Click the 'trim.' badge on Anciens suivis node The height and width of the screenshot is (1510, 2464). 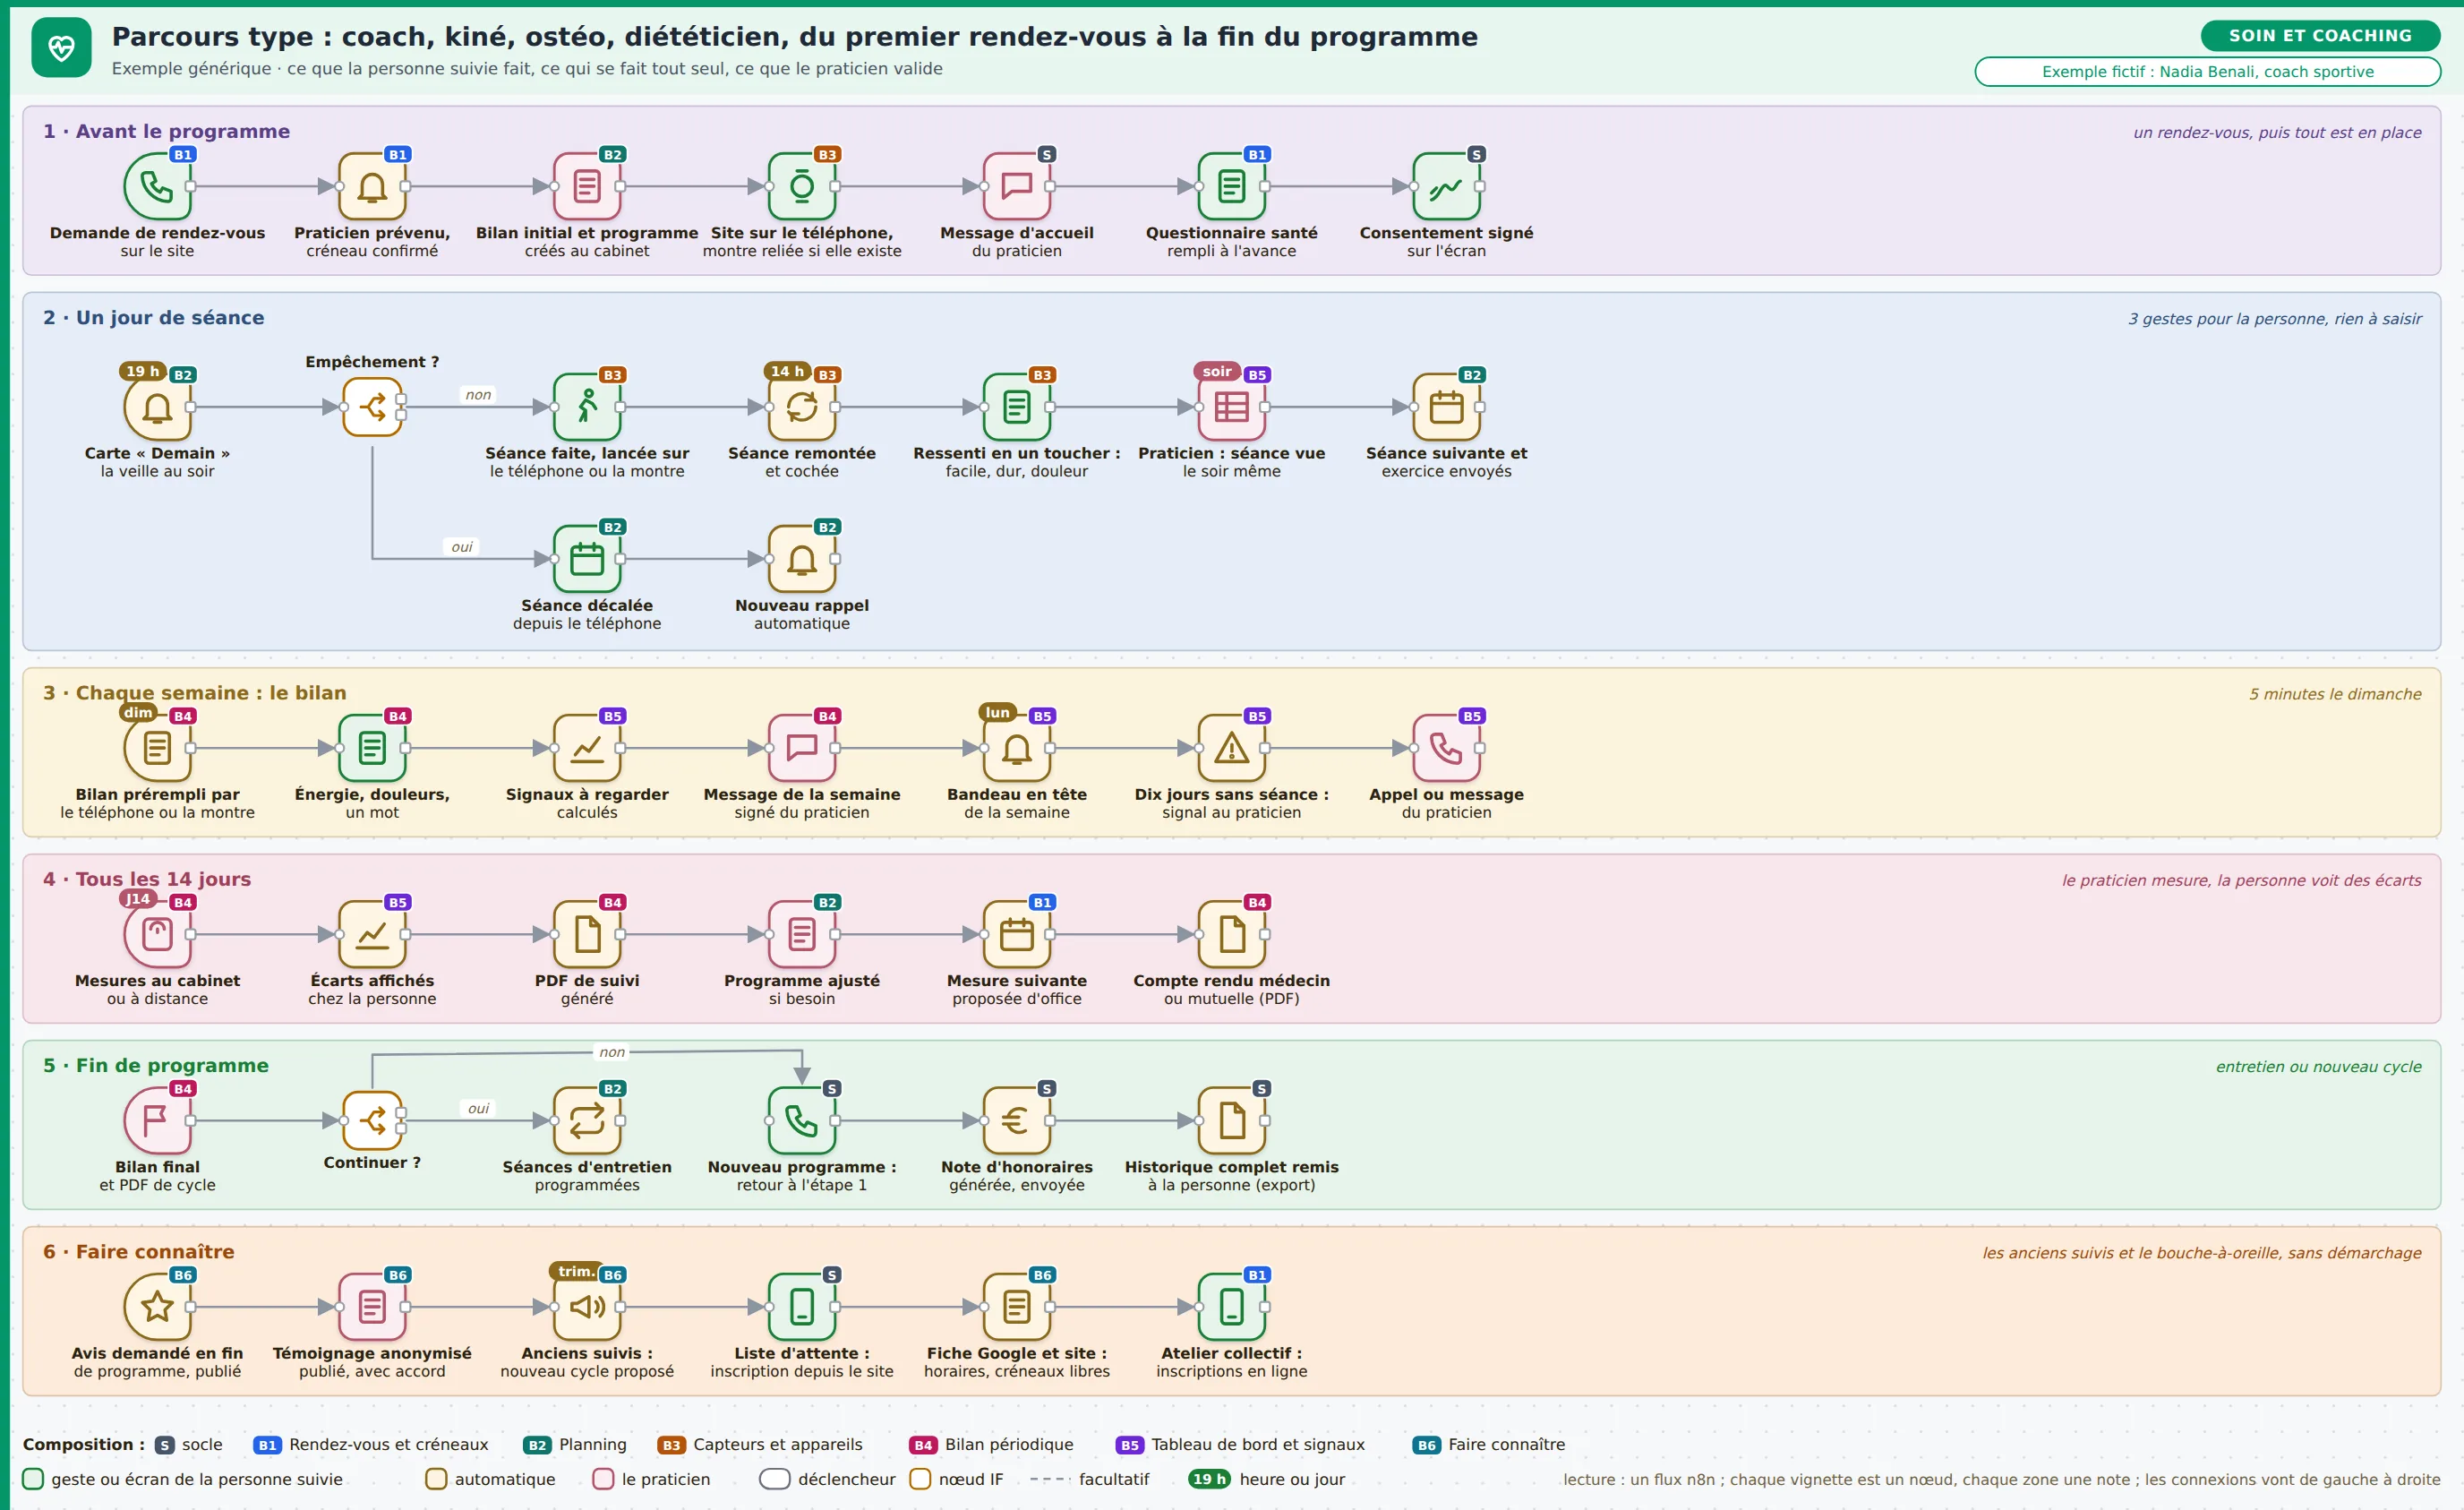(x=574, y=1271)
